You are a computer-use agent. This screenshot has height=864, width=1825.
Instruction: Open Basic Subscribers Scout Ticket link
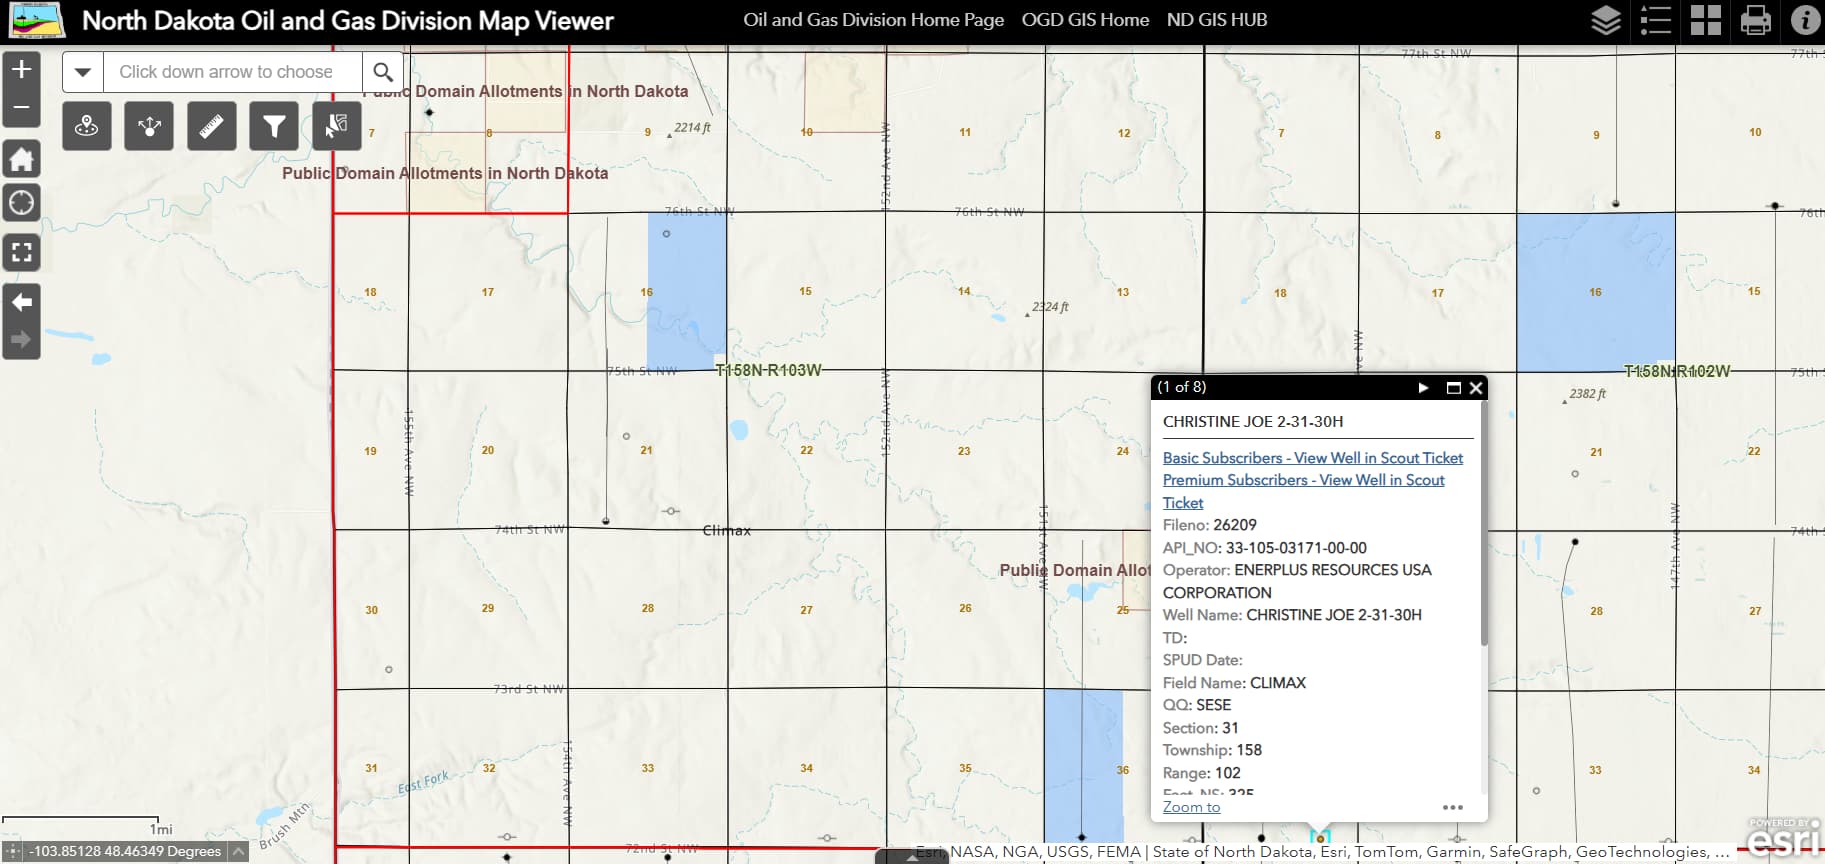tap(1312, 458)
